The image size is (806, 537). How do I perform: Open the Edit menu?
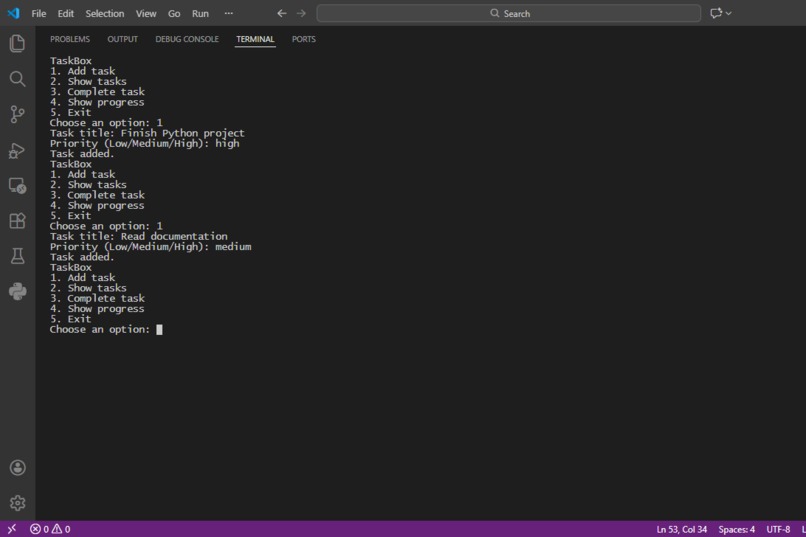pyautogui.click(x=65, y=13)
